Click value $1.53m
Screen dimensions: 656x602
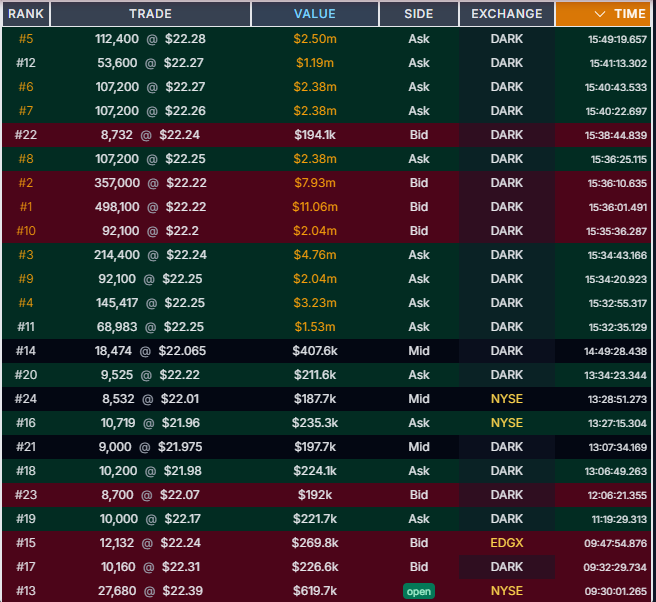click(x=315, y=327)
